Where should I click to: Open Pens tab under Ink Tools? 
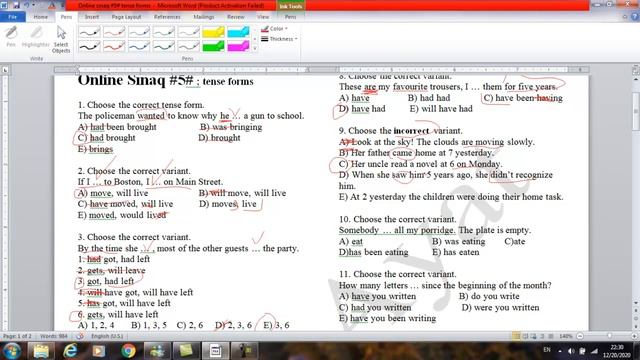pos(290,17)
